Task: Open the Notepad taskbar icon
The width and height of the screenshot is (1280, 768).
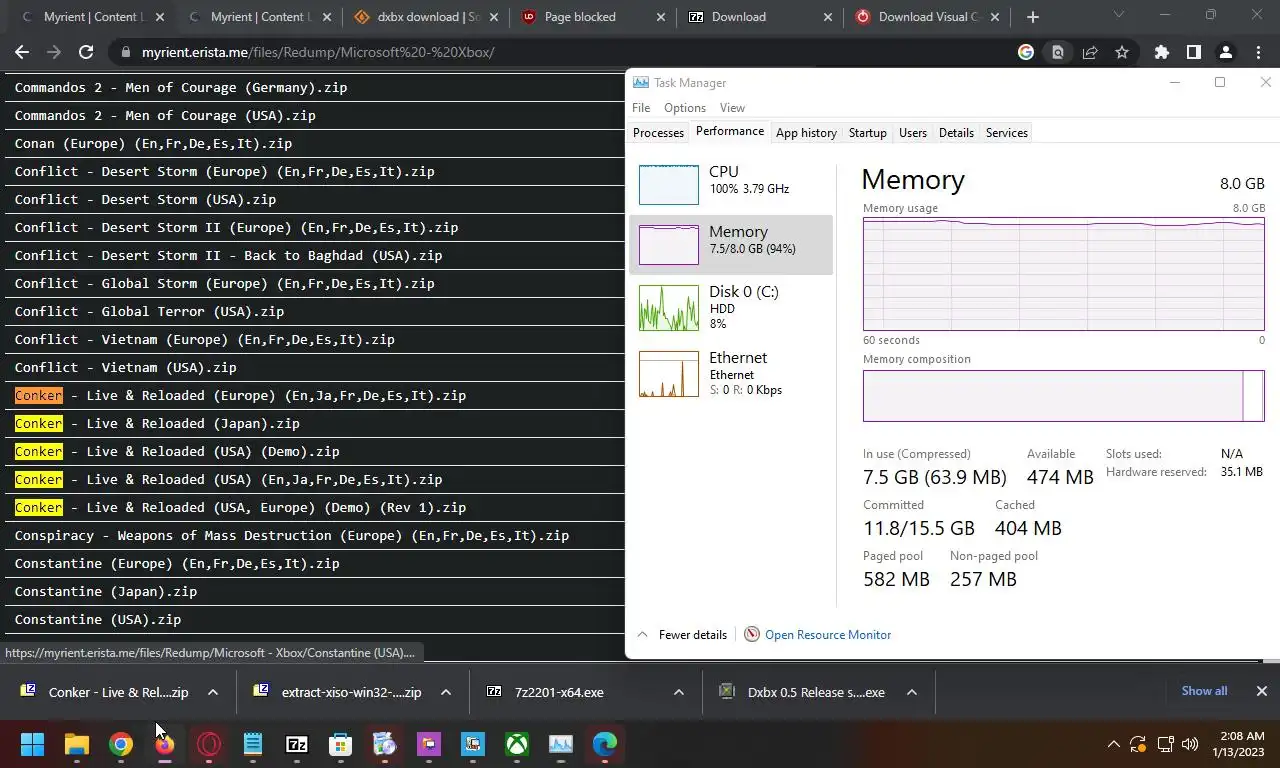Action: (253, 744)
